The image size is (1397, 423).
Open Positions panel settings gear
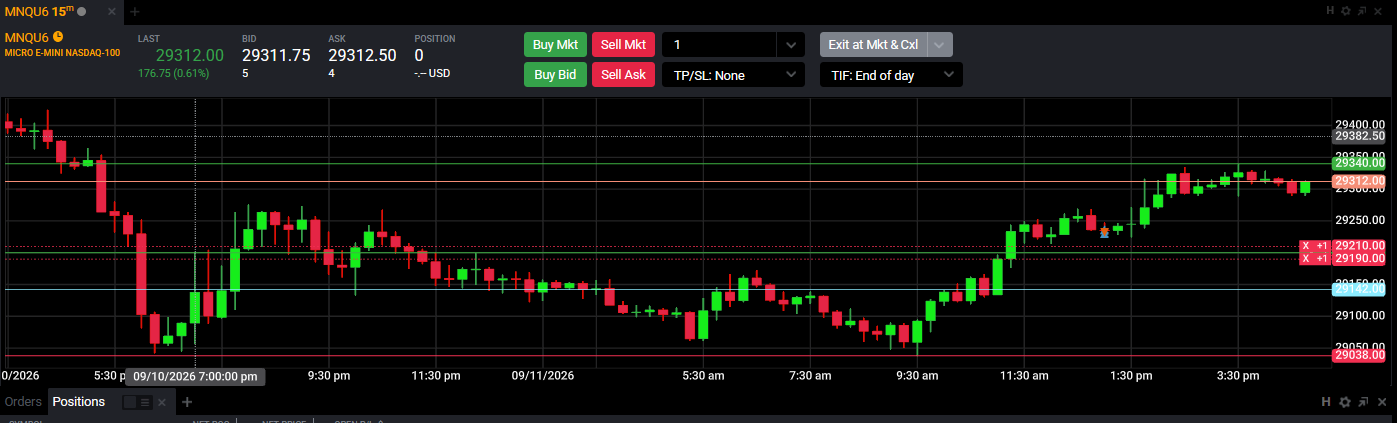[x=1345, y=401]
